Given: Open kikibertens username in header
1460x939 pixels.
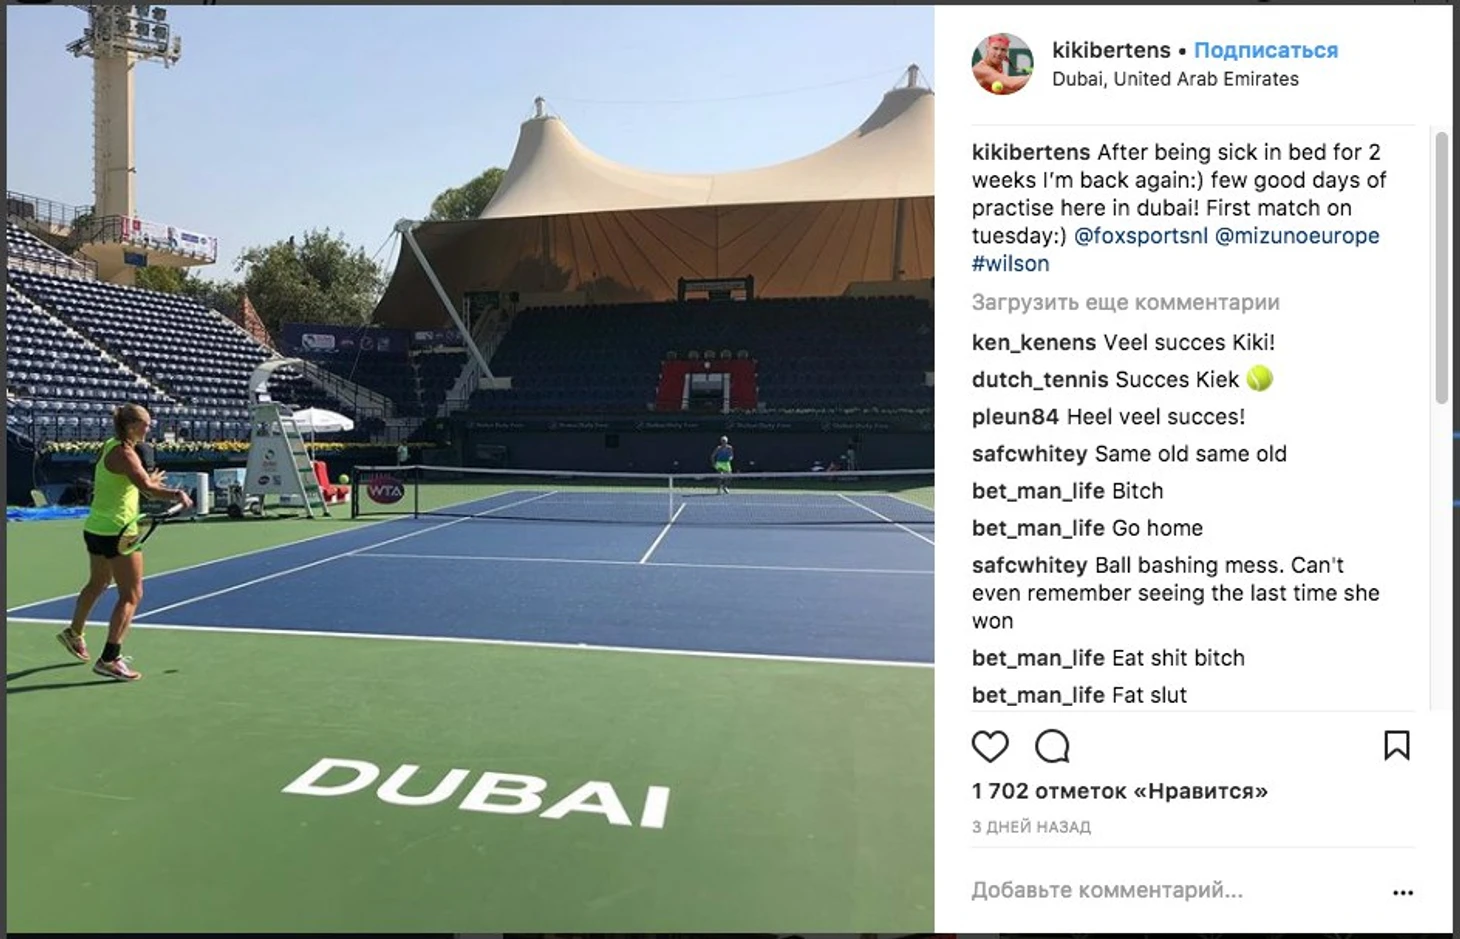Looking at the screenshot, I should tap(1111, 50).
